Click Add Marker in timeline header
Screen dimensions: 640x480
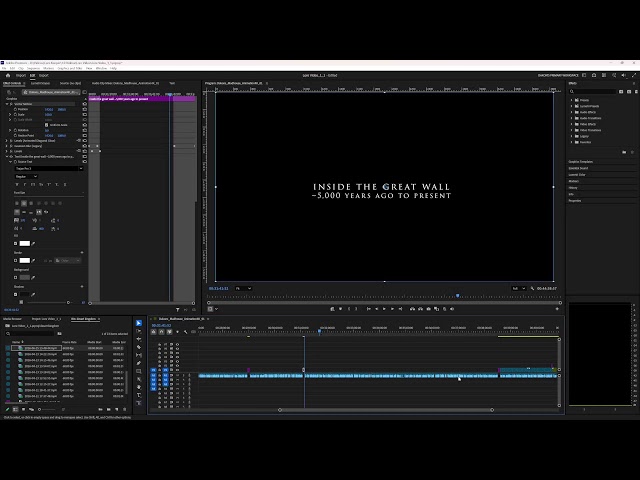pyautogui.click(x=177, y=332)
